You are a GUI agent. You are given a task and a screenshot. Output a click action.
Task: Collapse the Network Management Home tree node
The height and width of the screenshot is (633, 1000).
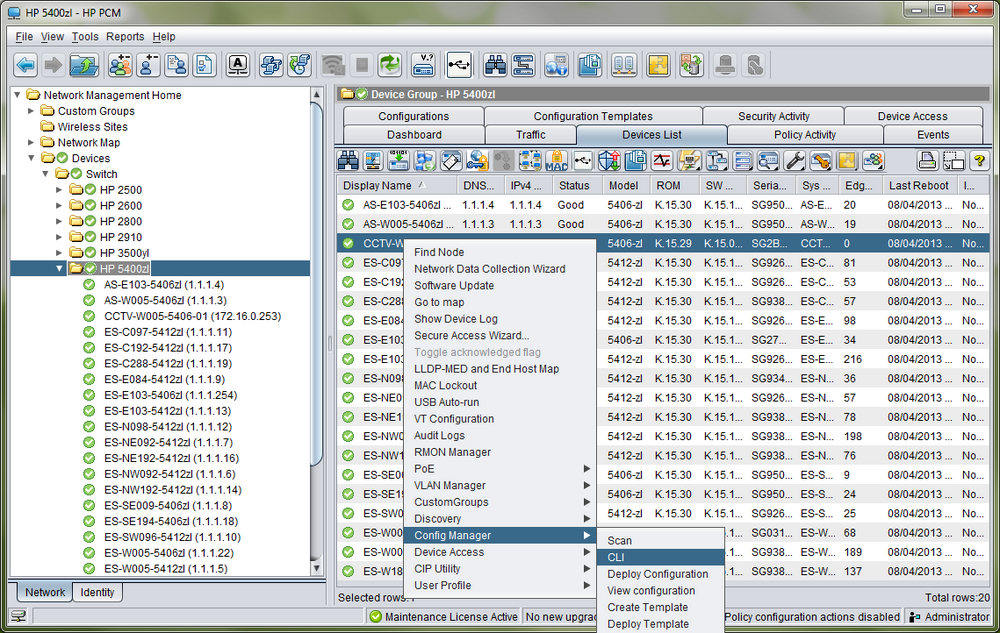[x=17, y=95]
